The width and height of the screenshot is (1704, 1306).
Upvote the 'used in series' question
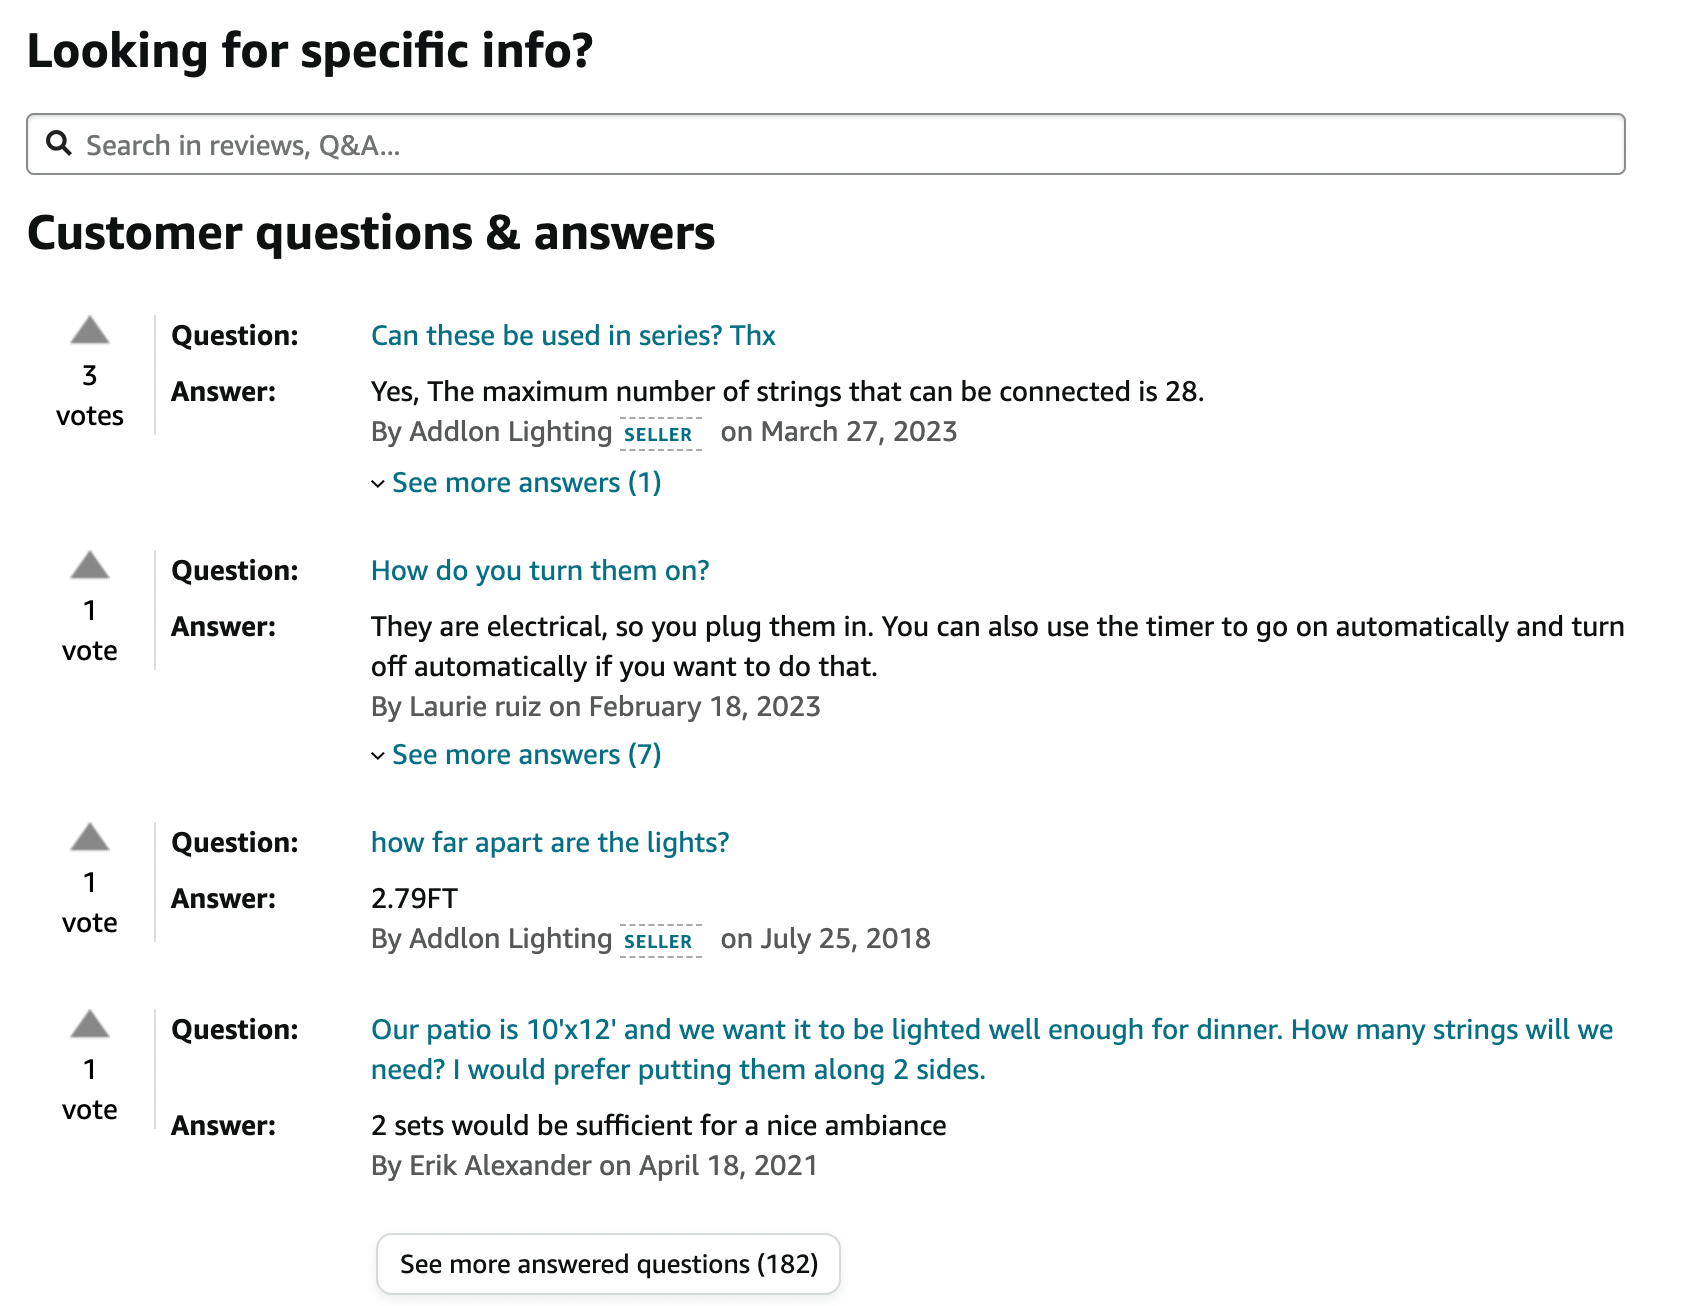90,330
